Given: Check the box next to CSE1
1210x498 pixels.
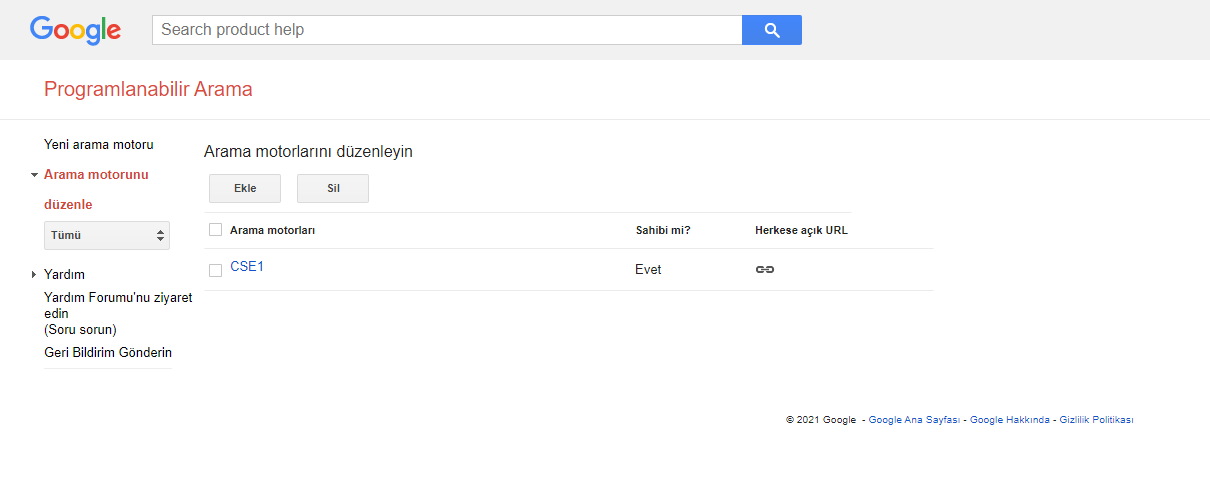Looking at the screenshot, I should (x=215, y=270).
